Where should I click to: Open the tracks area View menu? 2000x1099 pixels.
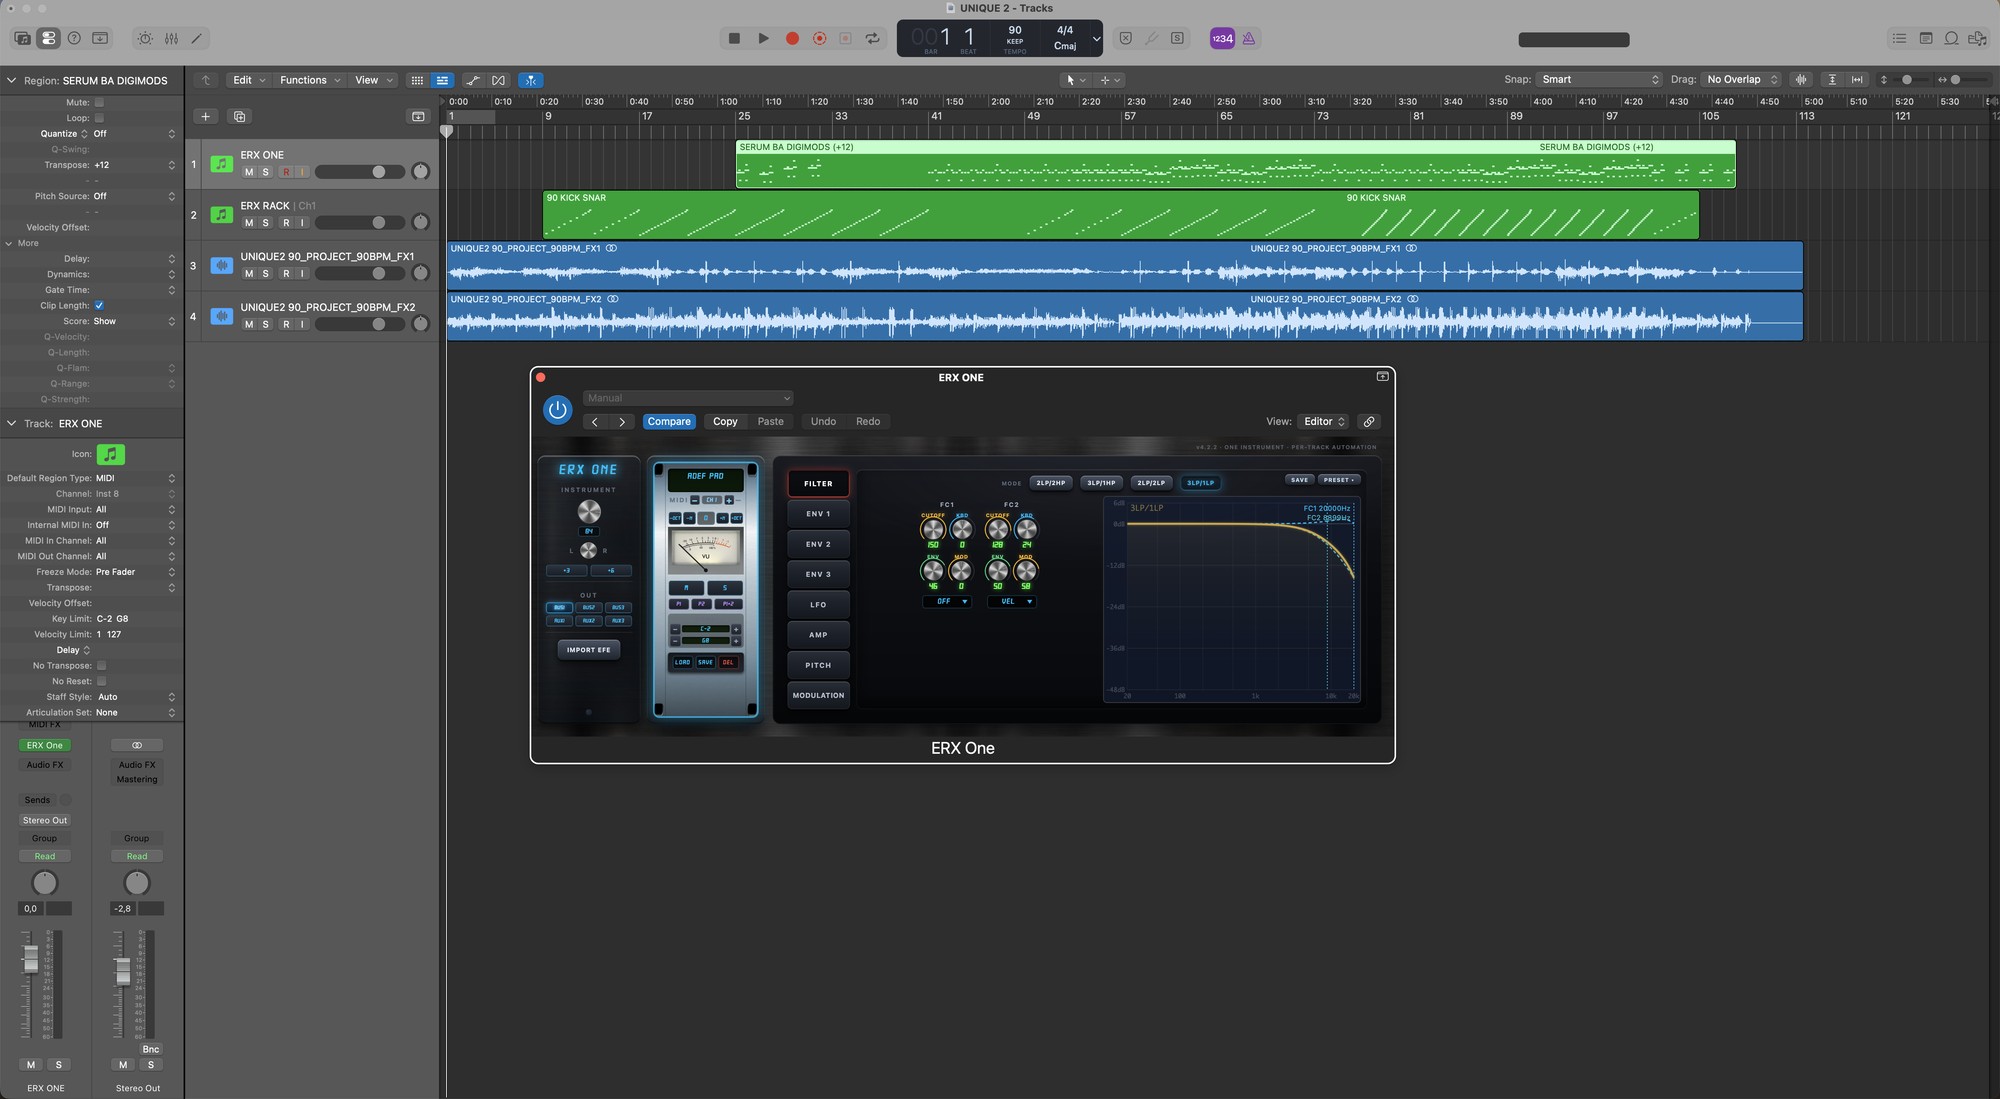click(373, 80)
